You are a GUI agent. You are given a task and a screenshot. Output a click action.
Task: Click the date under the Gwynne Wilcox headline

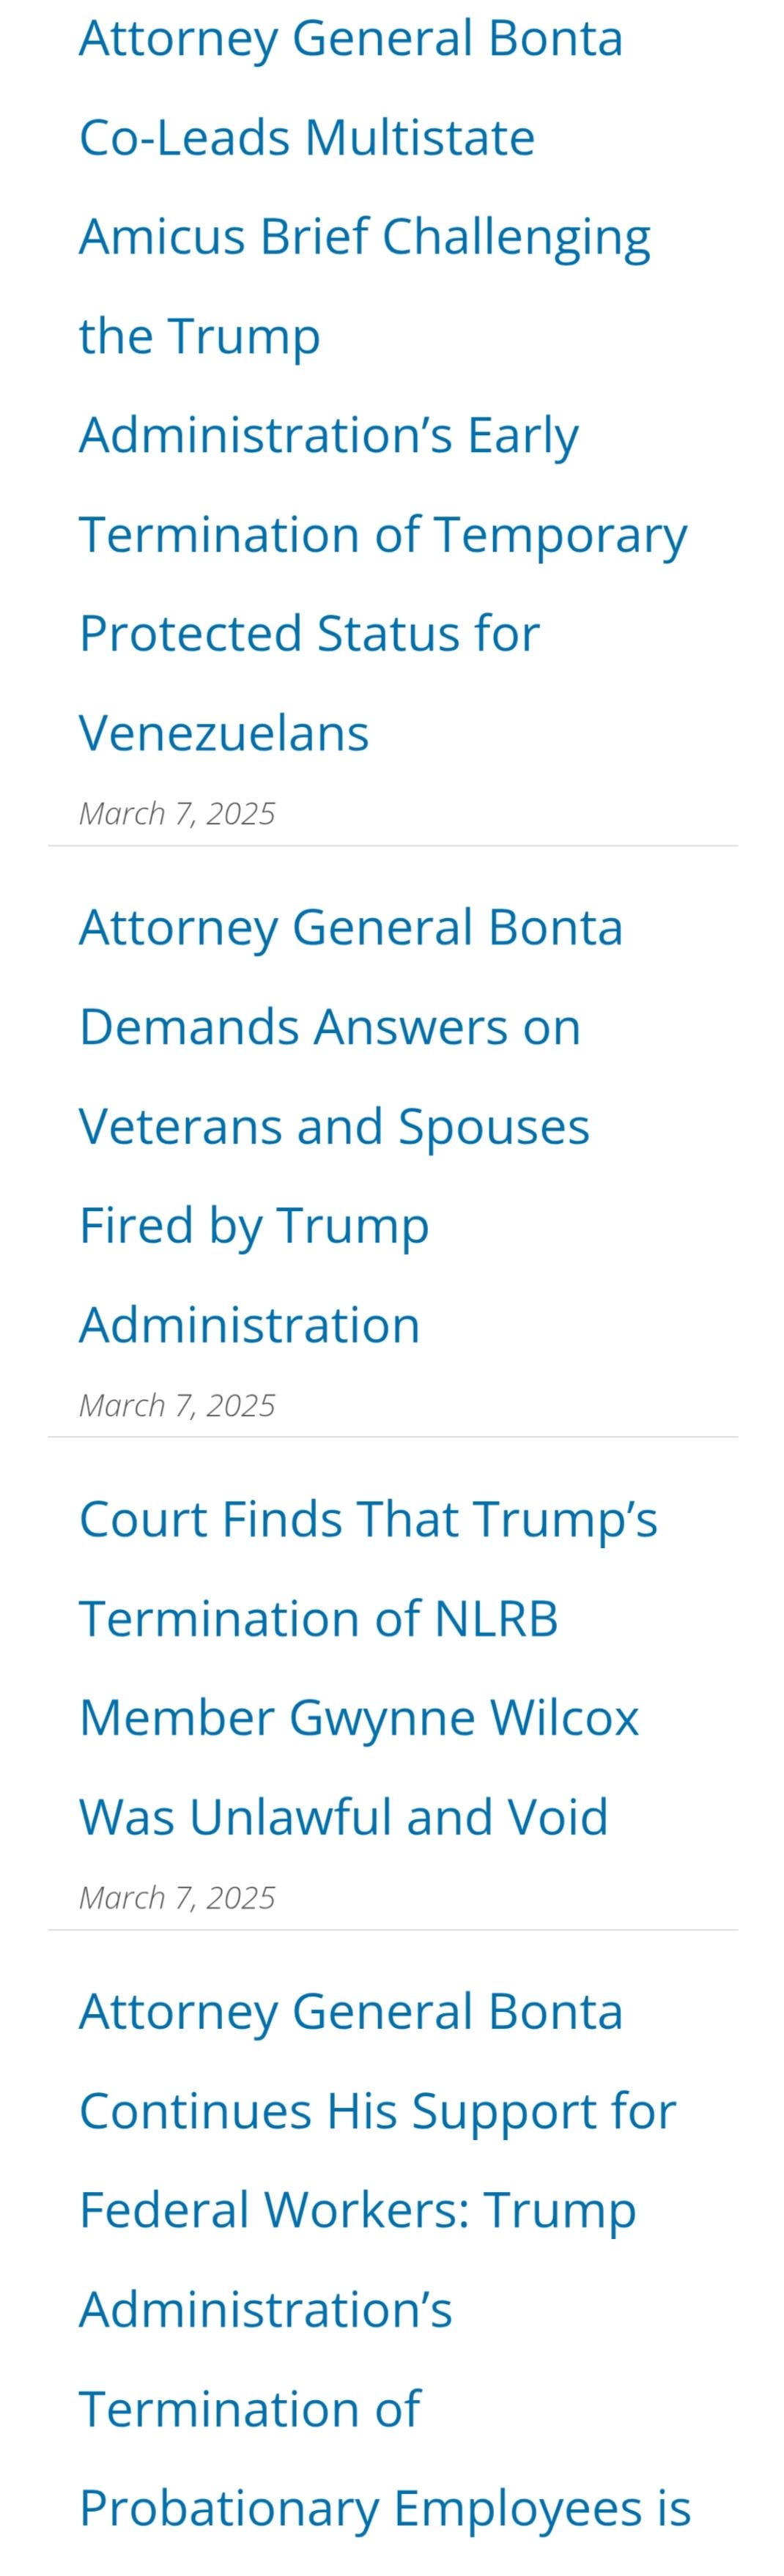click(177, 1897)
